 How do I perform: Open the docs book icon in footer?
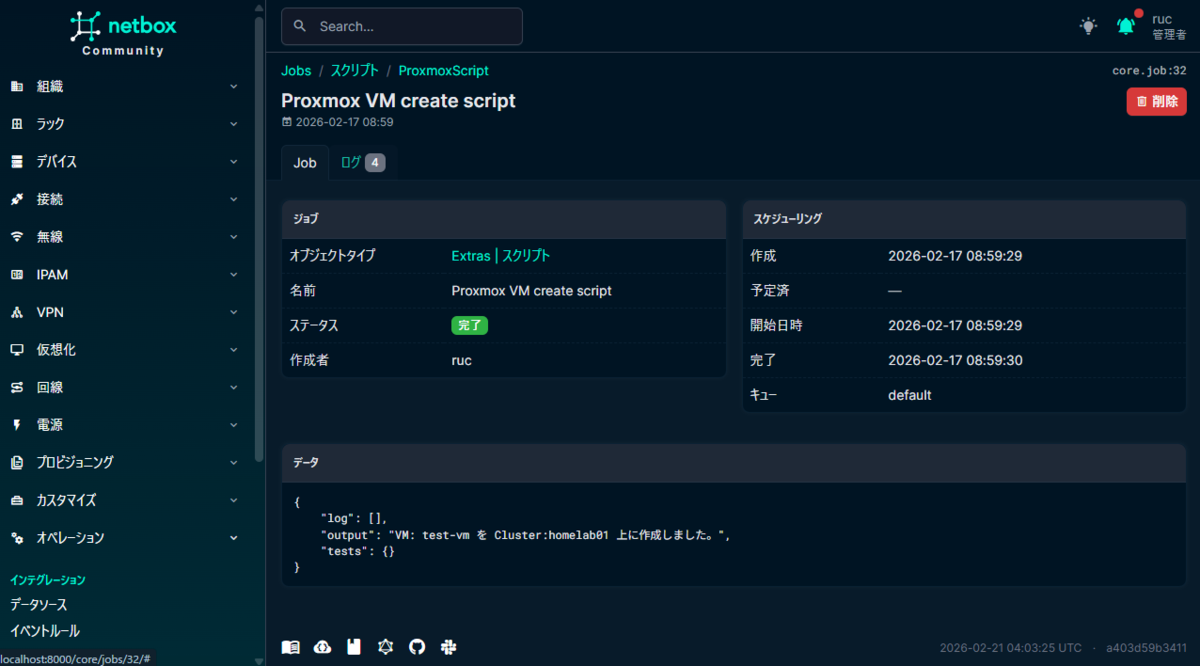pyautogui.click(x=290, y=647)
